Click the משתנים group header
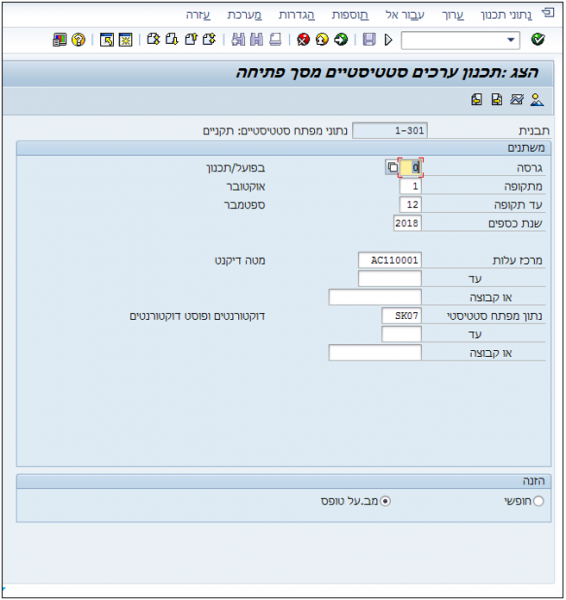This screenshot has height=600, width=566. pyautogui.click(x=284, y=148)
